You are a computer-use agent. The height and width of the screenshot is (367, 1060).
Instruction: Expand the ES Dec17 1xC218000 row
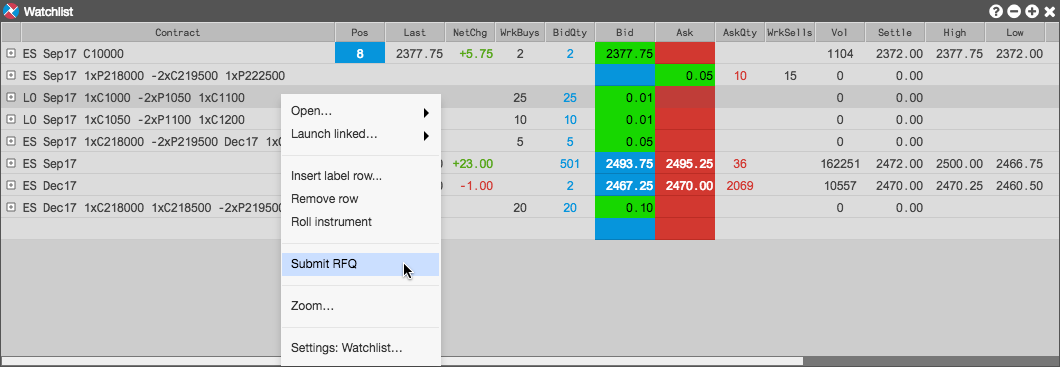click(x=11, y=207)
